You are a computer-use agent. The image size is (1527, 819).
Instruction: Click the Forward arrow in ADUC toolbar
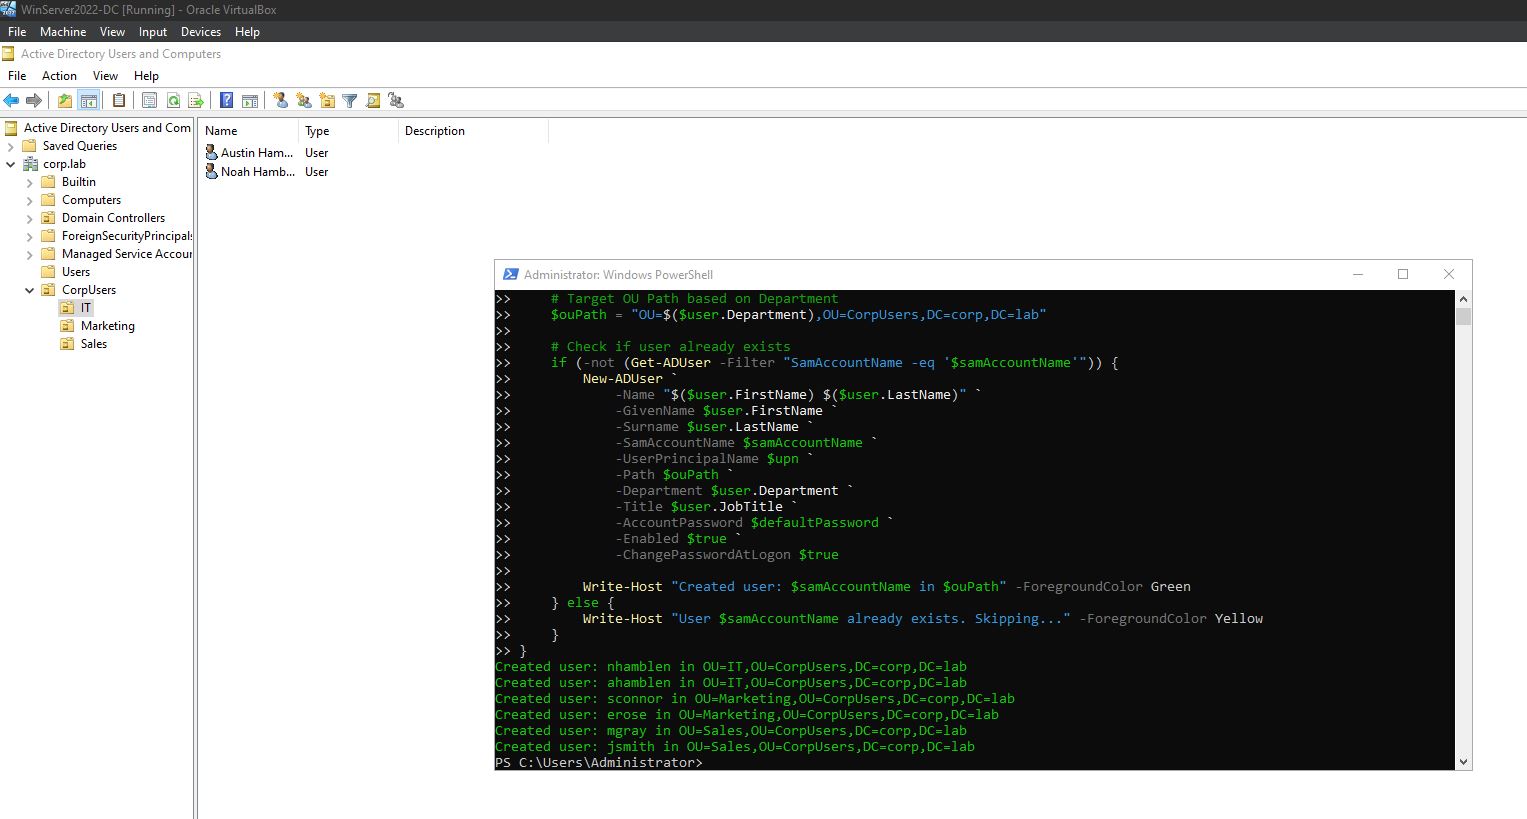34,100
